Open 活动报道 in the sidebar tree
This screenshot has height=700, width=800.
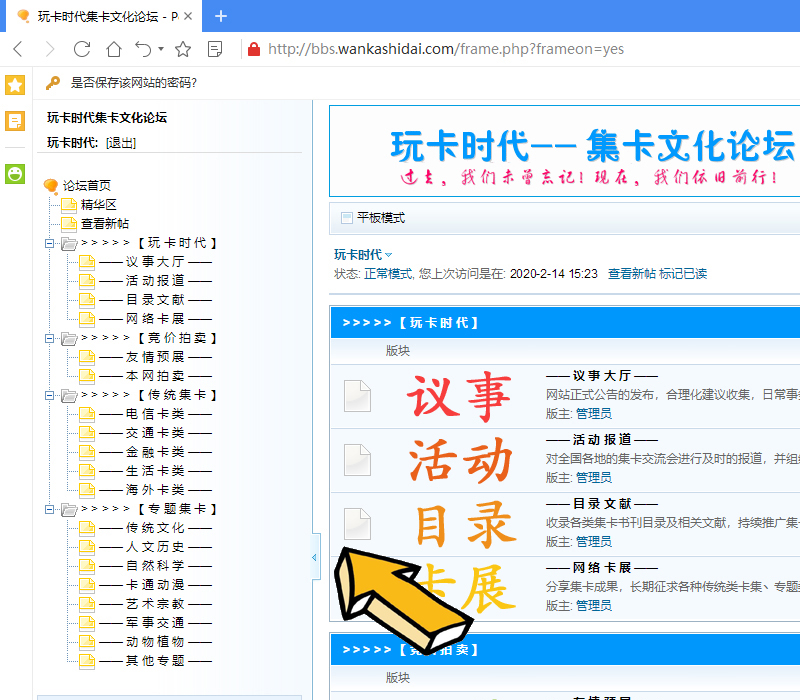click(155, 281)
